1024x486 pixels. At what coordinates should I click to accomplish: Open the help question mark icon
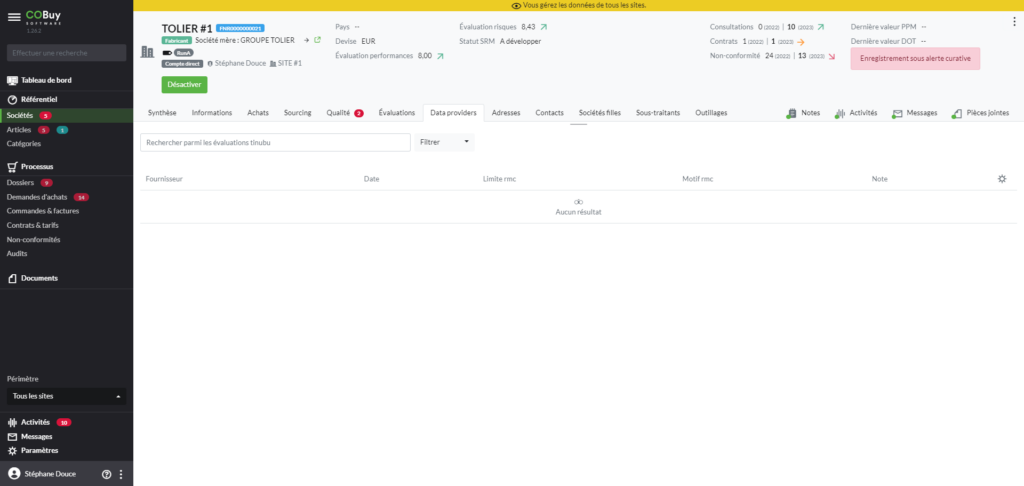click(106, 474)
